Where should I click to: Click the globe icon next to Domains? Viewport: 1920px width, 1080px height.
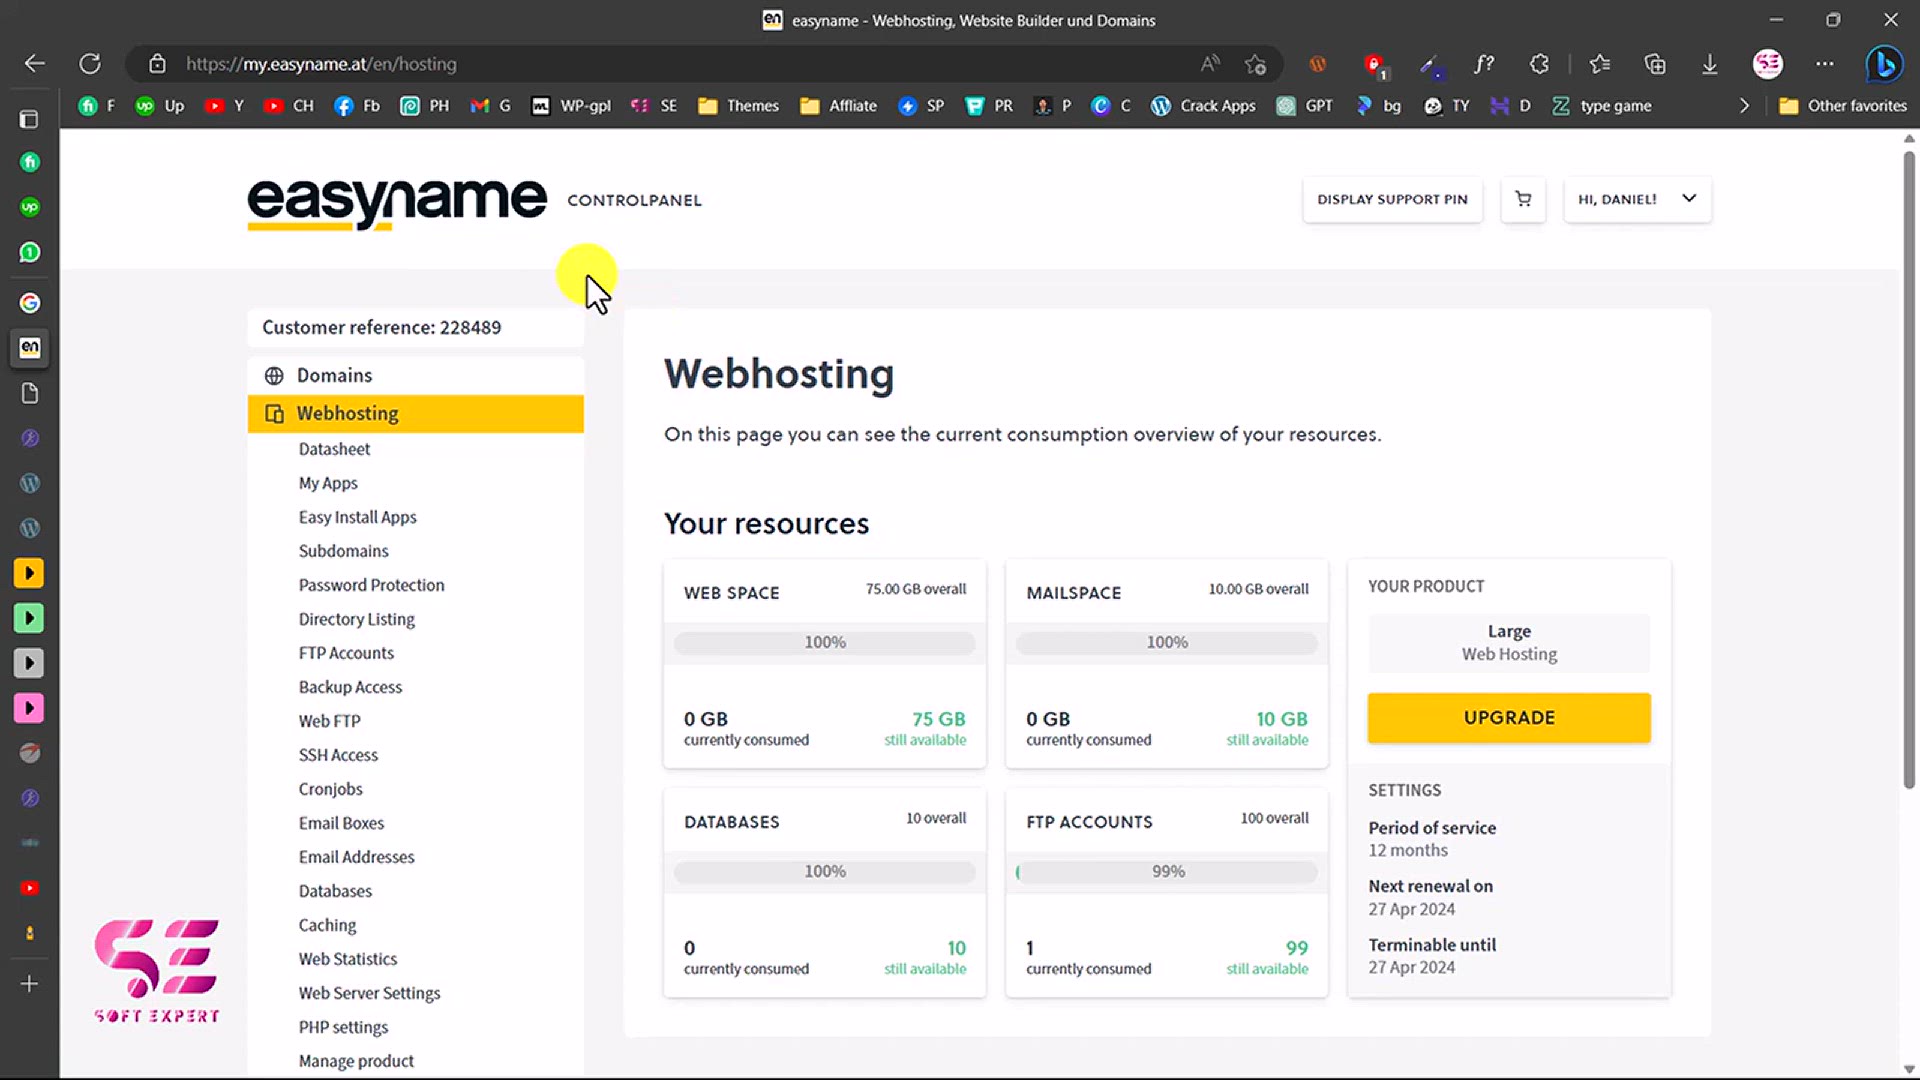click(x=274, y=376)
